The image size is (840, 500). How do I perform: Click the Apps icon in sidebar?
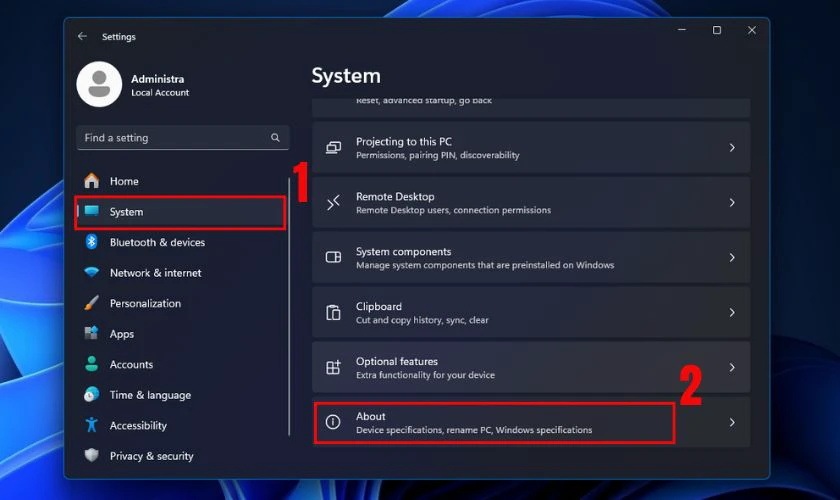92,333
